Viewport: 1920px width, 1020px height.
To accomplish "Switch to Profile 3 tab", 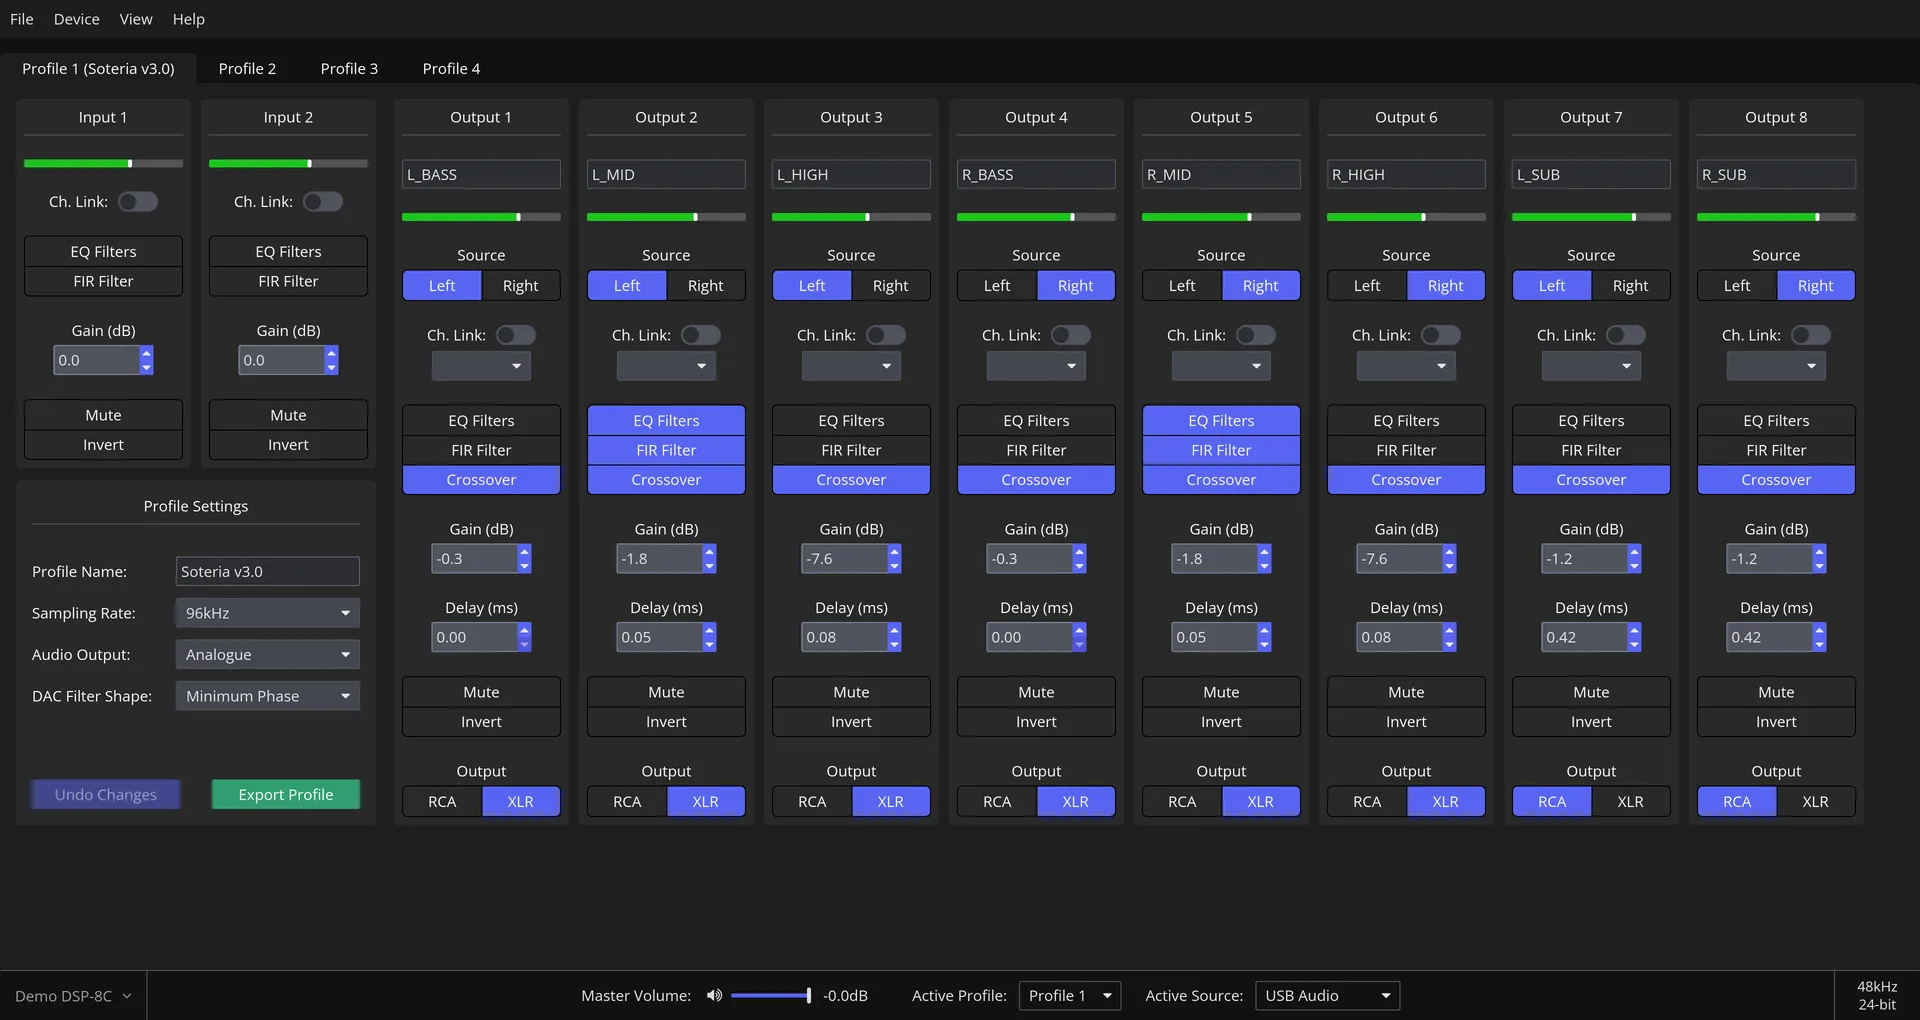I will 349,68.
